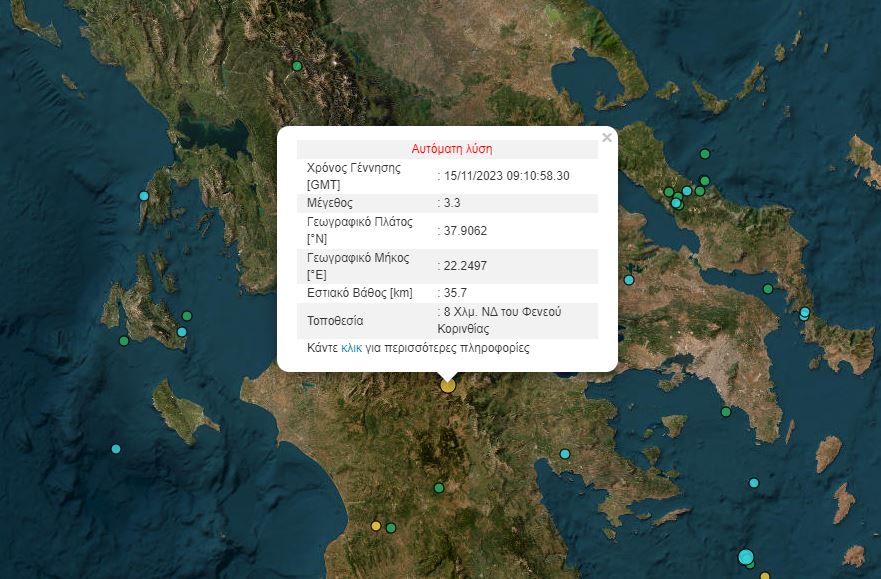
Task: Select cyan marker just right of the popup
Action: coord(629,280)
